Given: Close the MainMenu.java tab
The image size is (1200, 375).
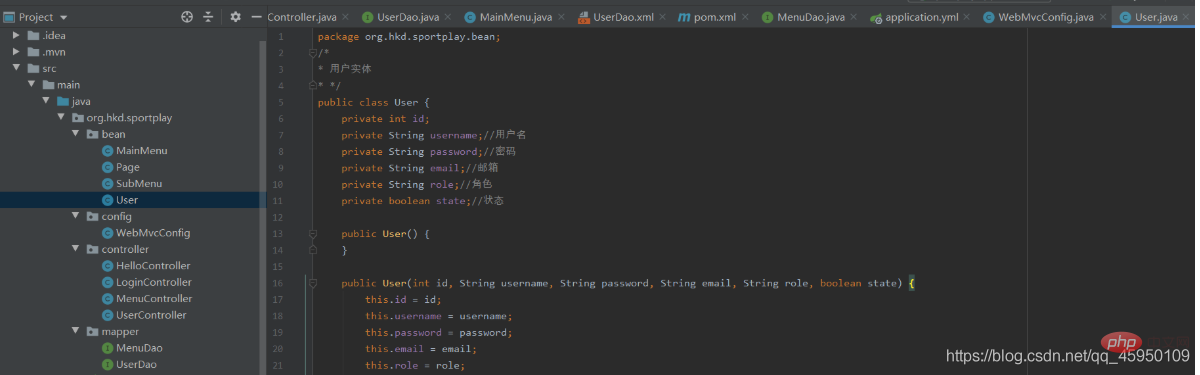Looking at the screenshot, I should click(561, 18).
